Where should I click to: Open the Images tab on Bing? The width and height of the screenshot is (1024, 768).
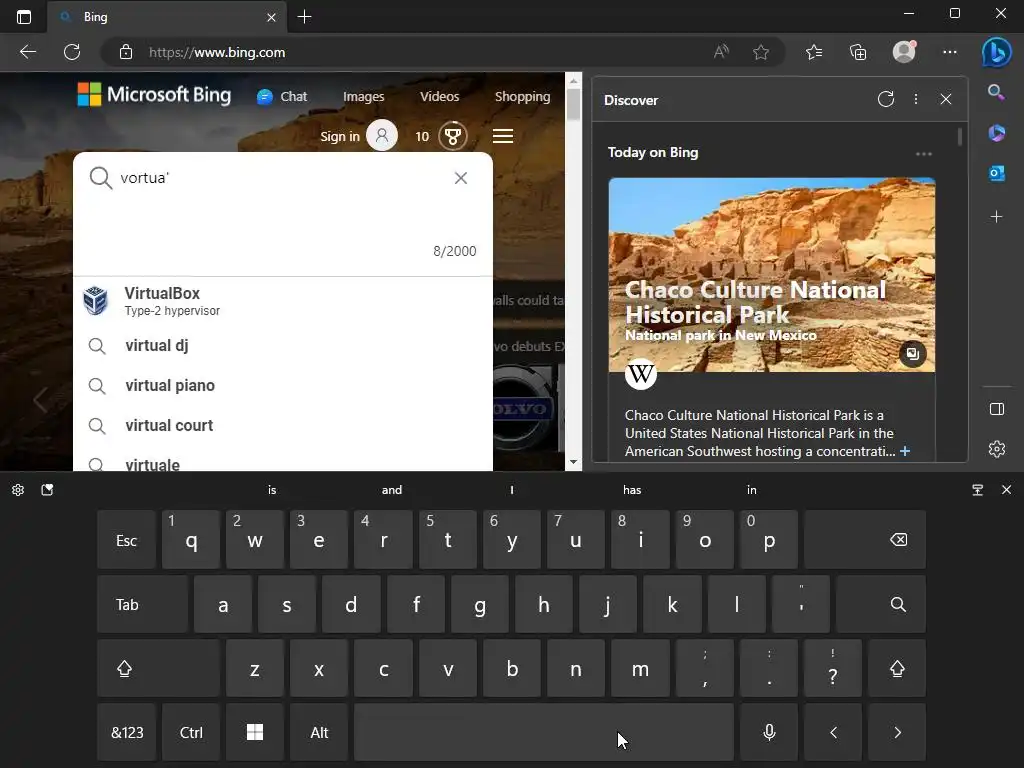pyautogui.click(x=364, y=97)
